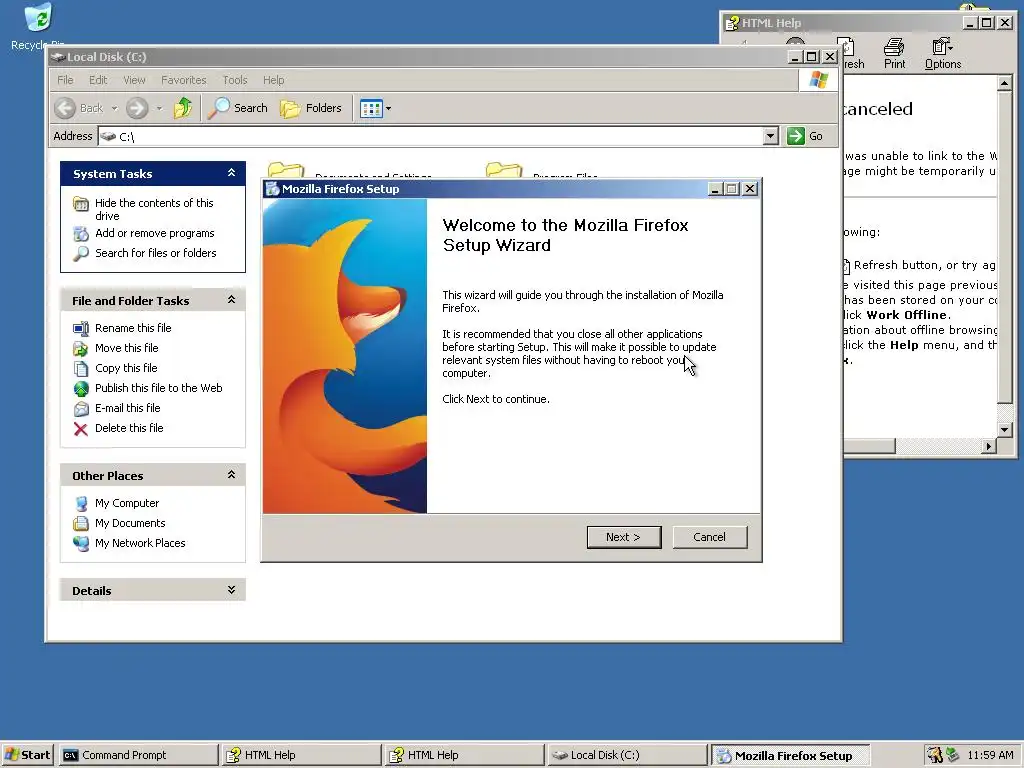Viewport: 1024px width, 768px height.
Task: Click the My Computer icon in Other Places
Action: (81, 504)
